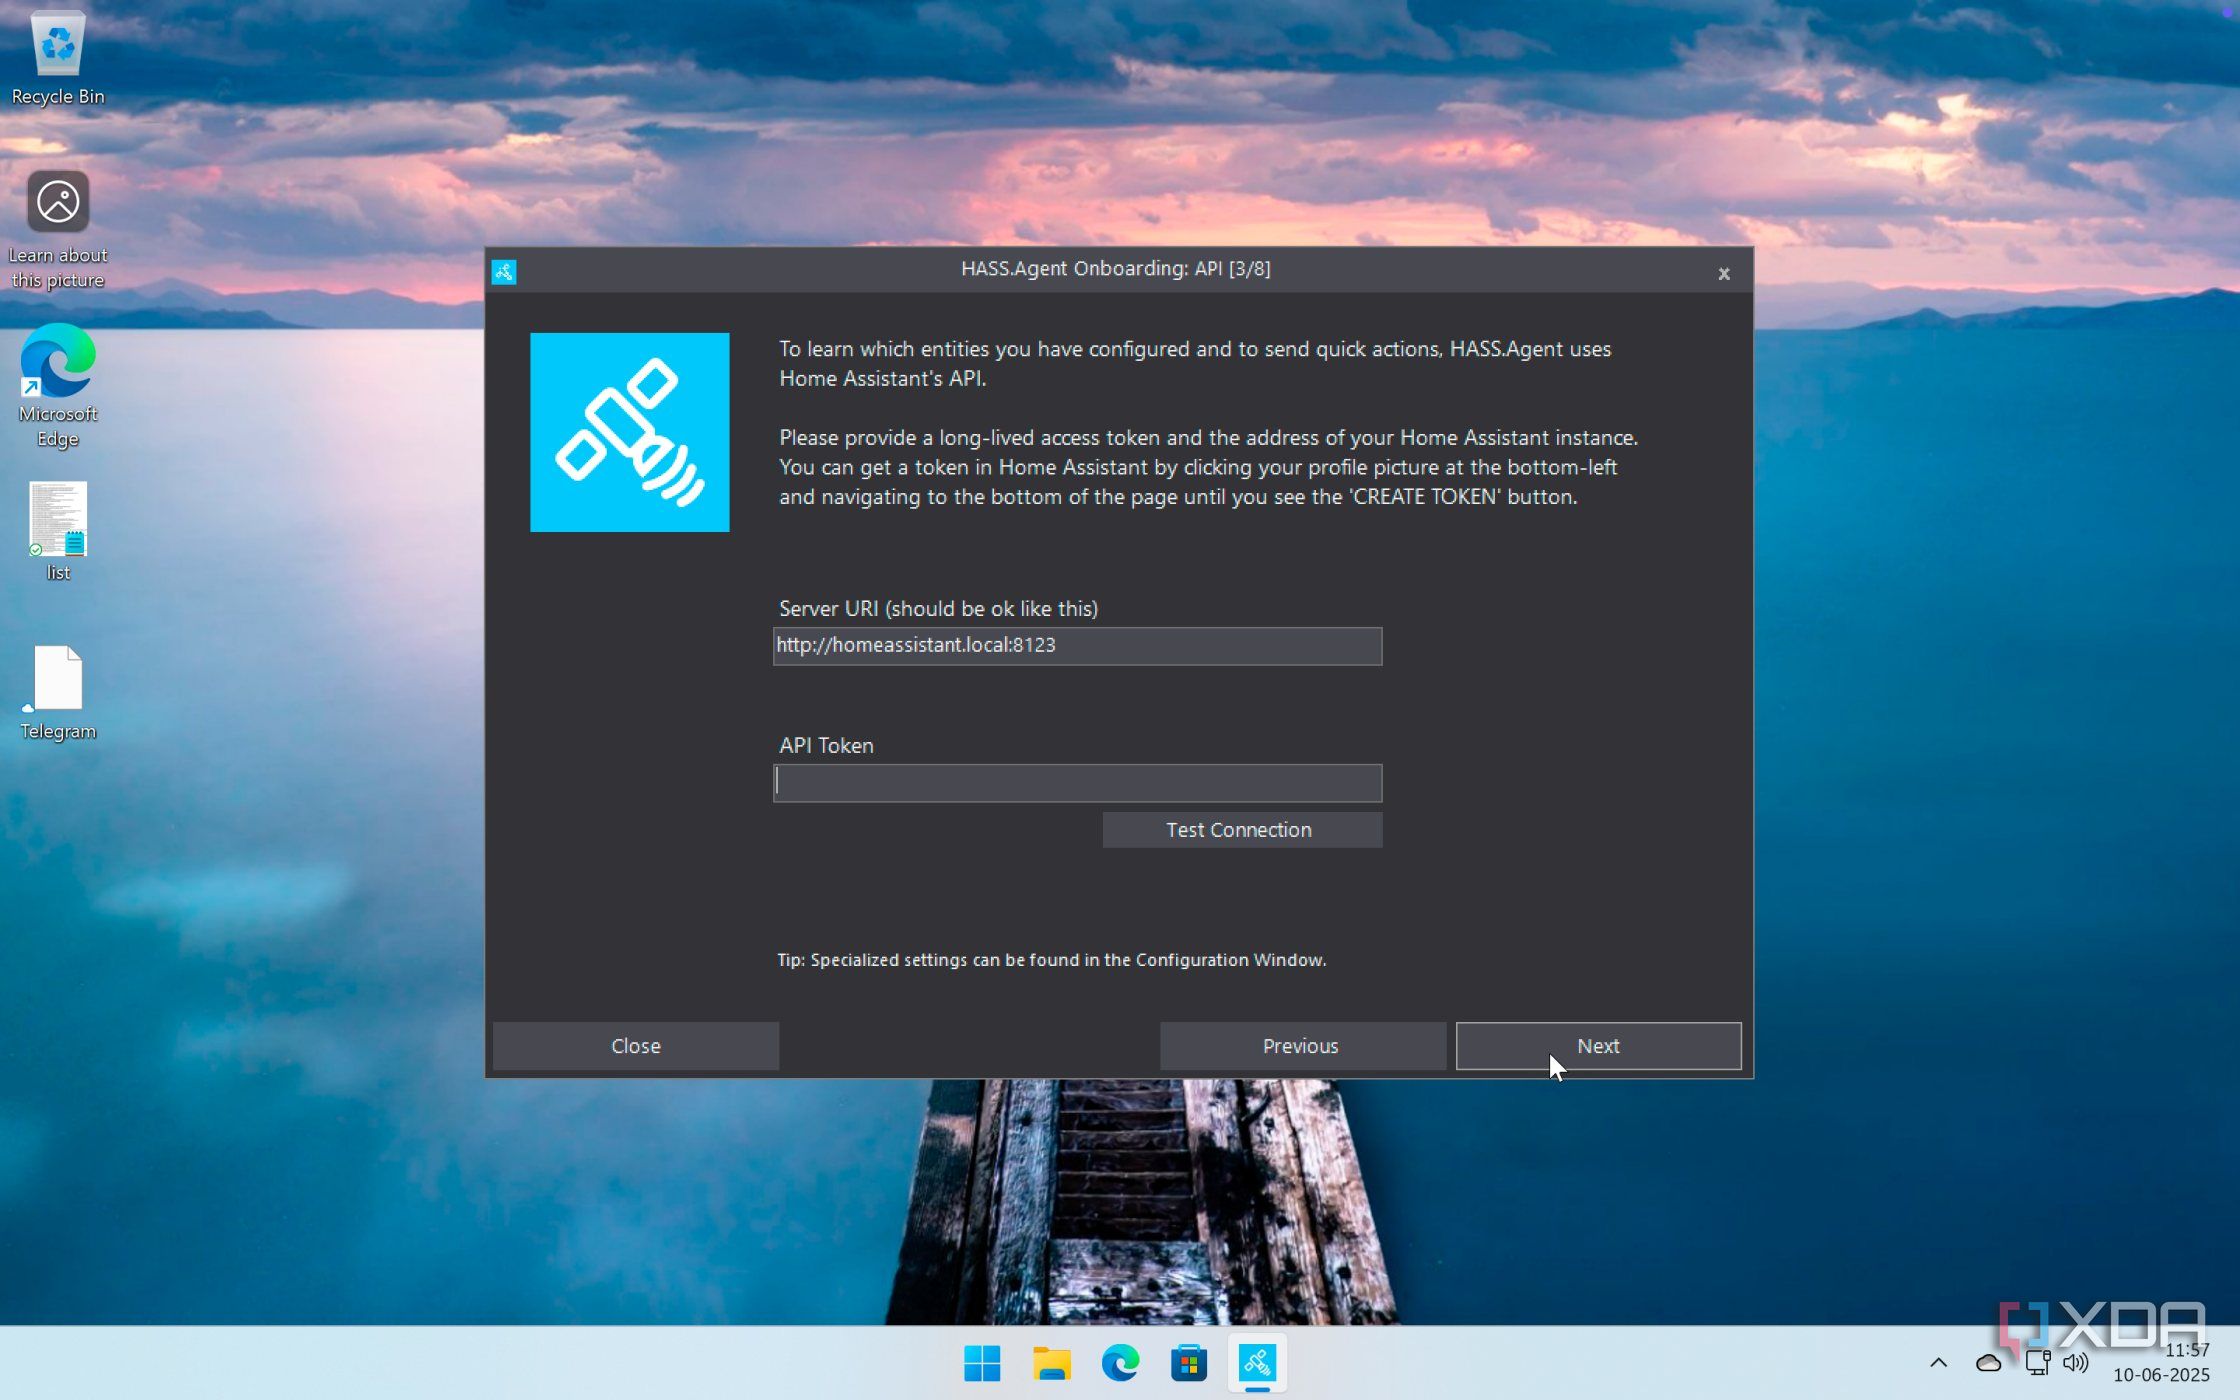Click Learn about this picture icon

click(x=58, y=204)
